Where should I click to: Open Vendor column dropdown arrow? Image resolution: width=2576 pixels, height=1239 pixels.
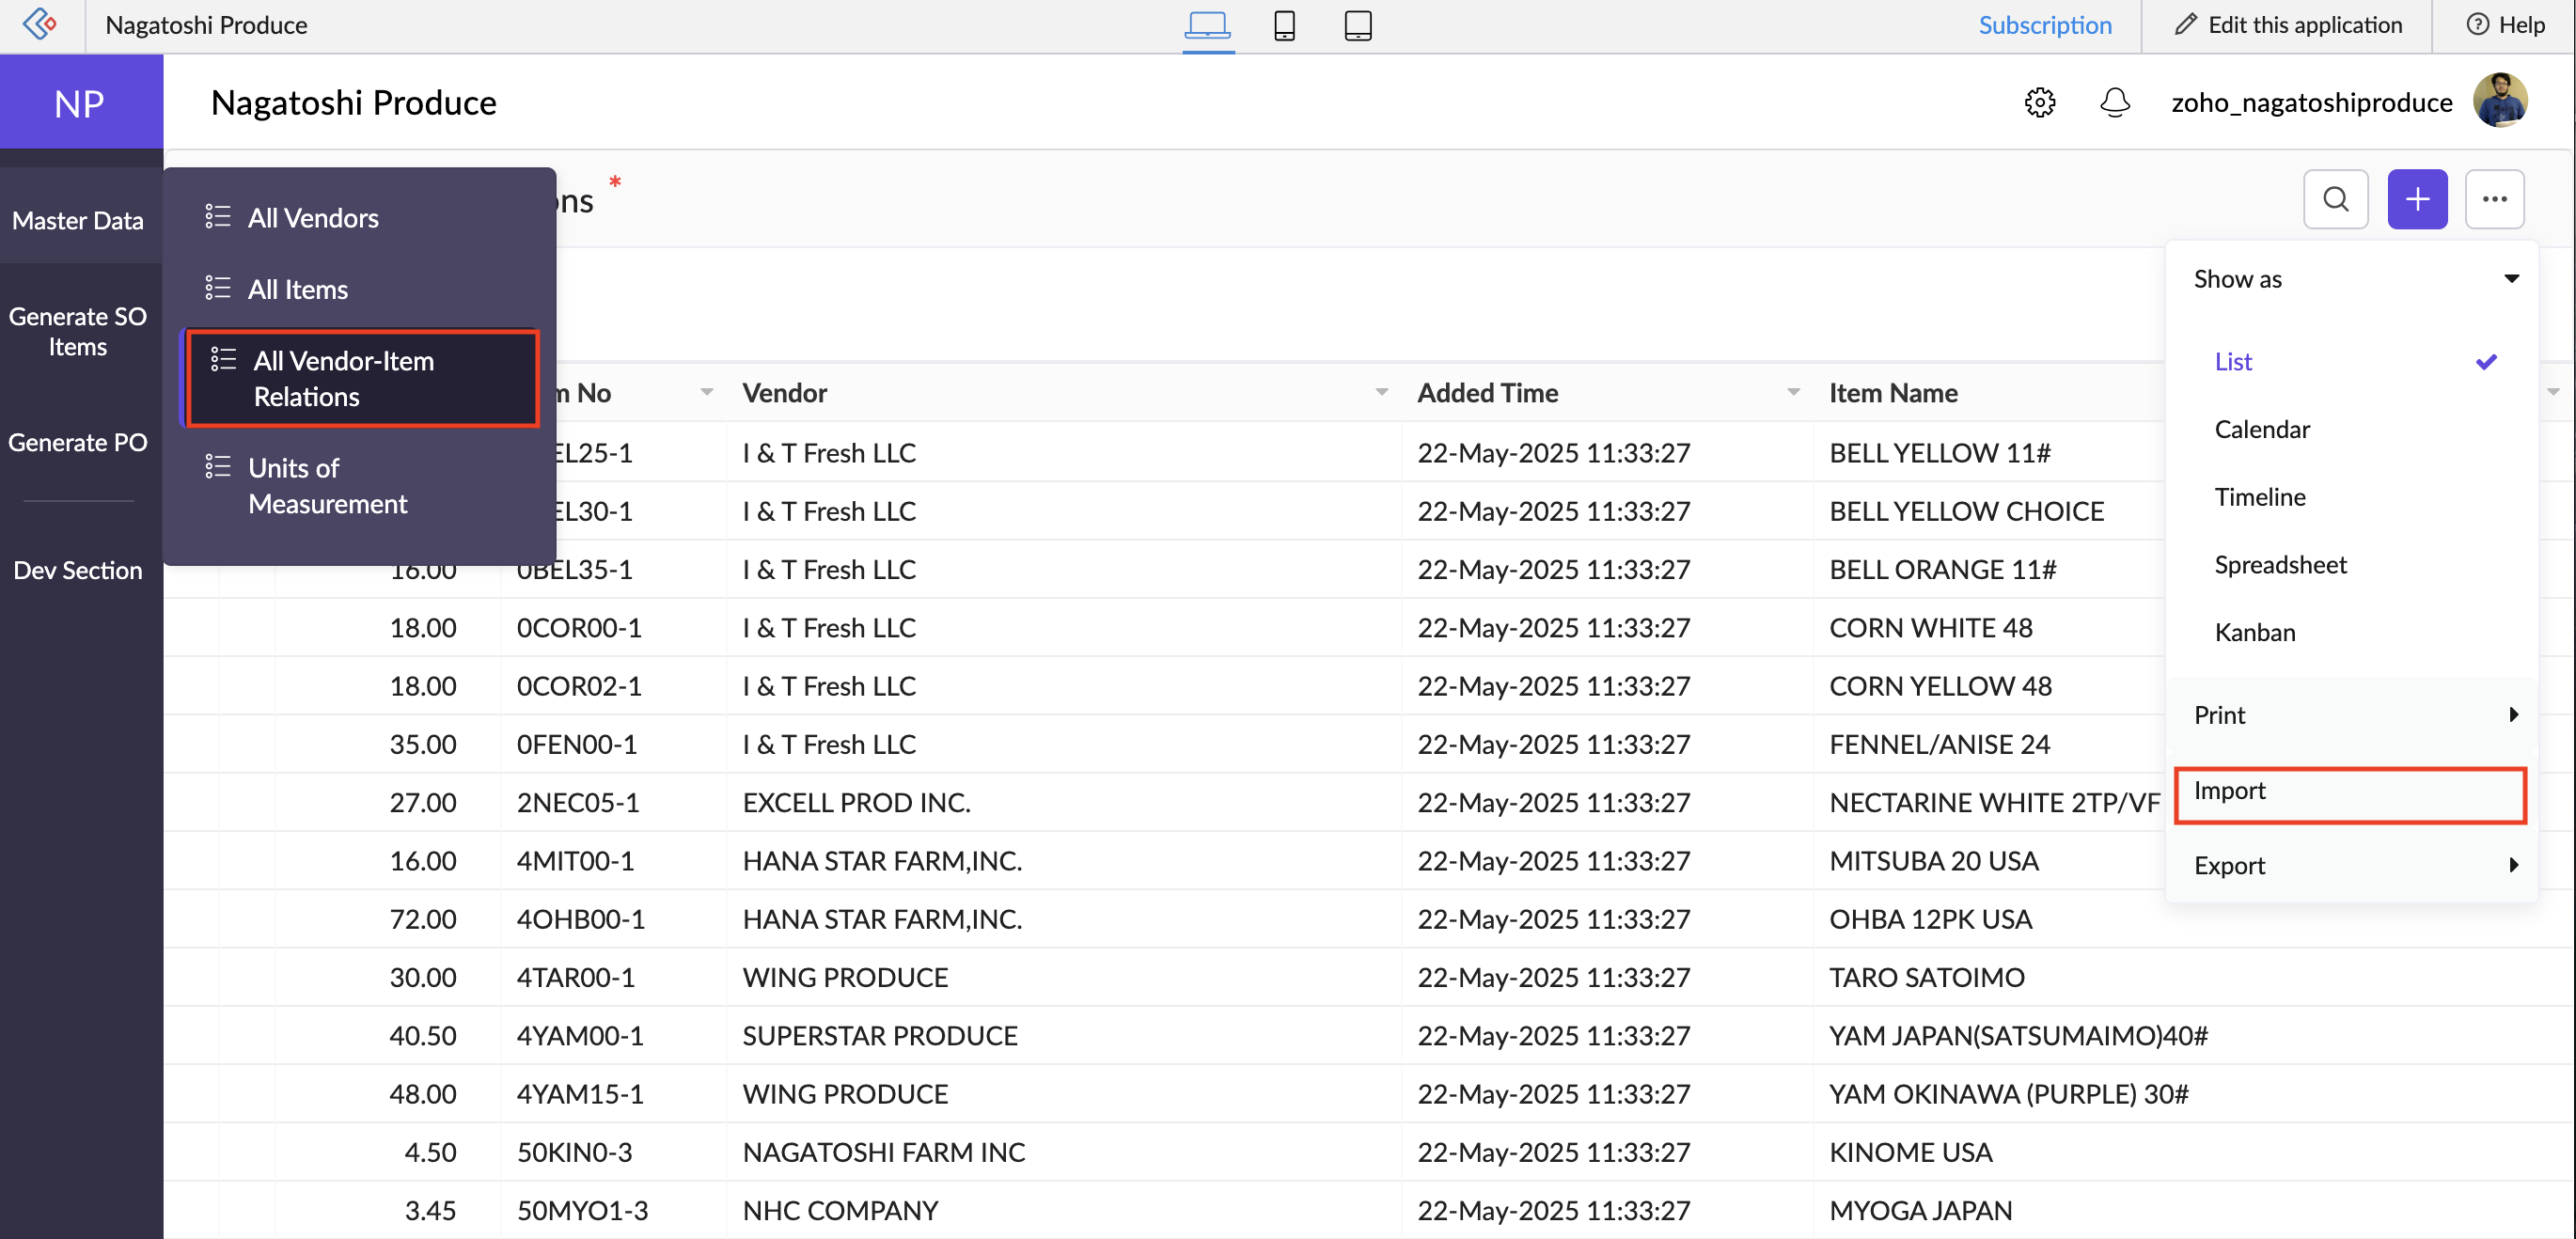[x=1381, y=392]
